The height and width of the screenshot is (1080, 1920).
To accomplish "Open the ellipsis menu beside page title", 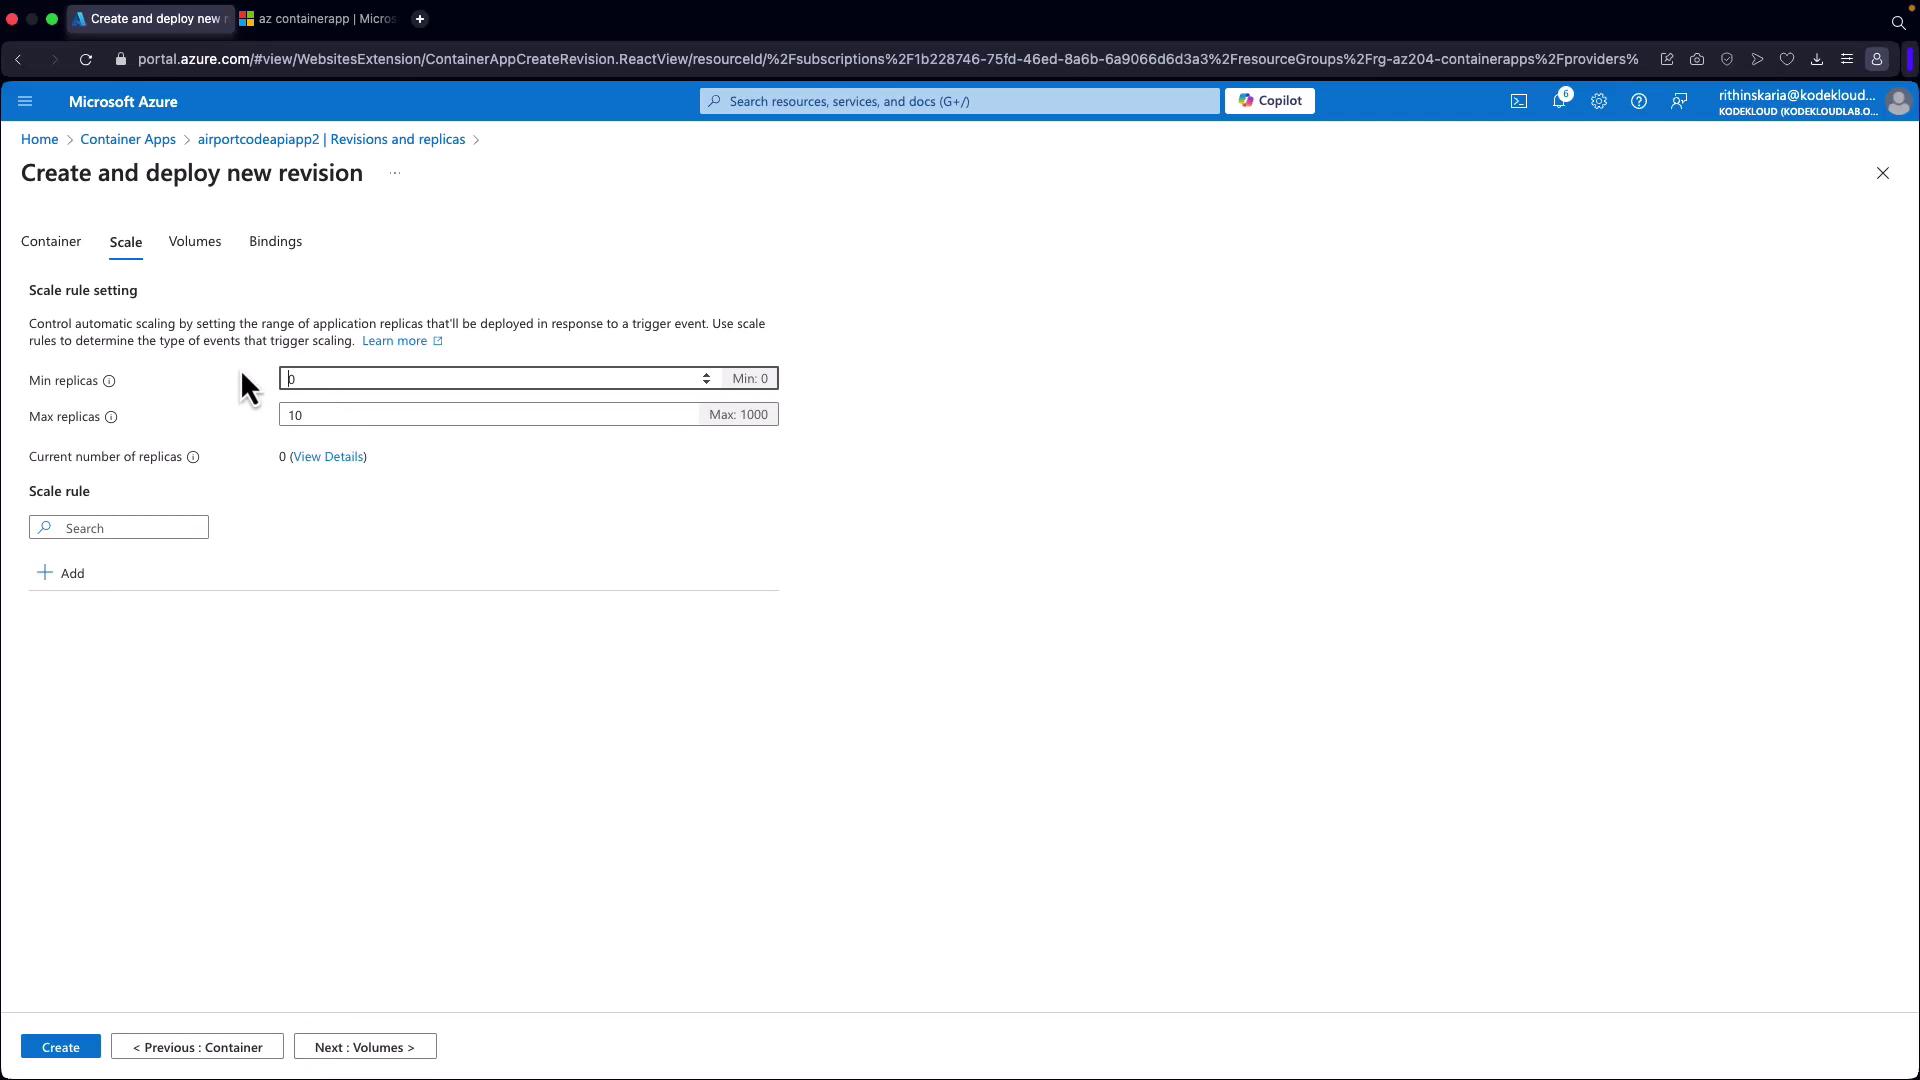I will tap(395, 173).
